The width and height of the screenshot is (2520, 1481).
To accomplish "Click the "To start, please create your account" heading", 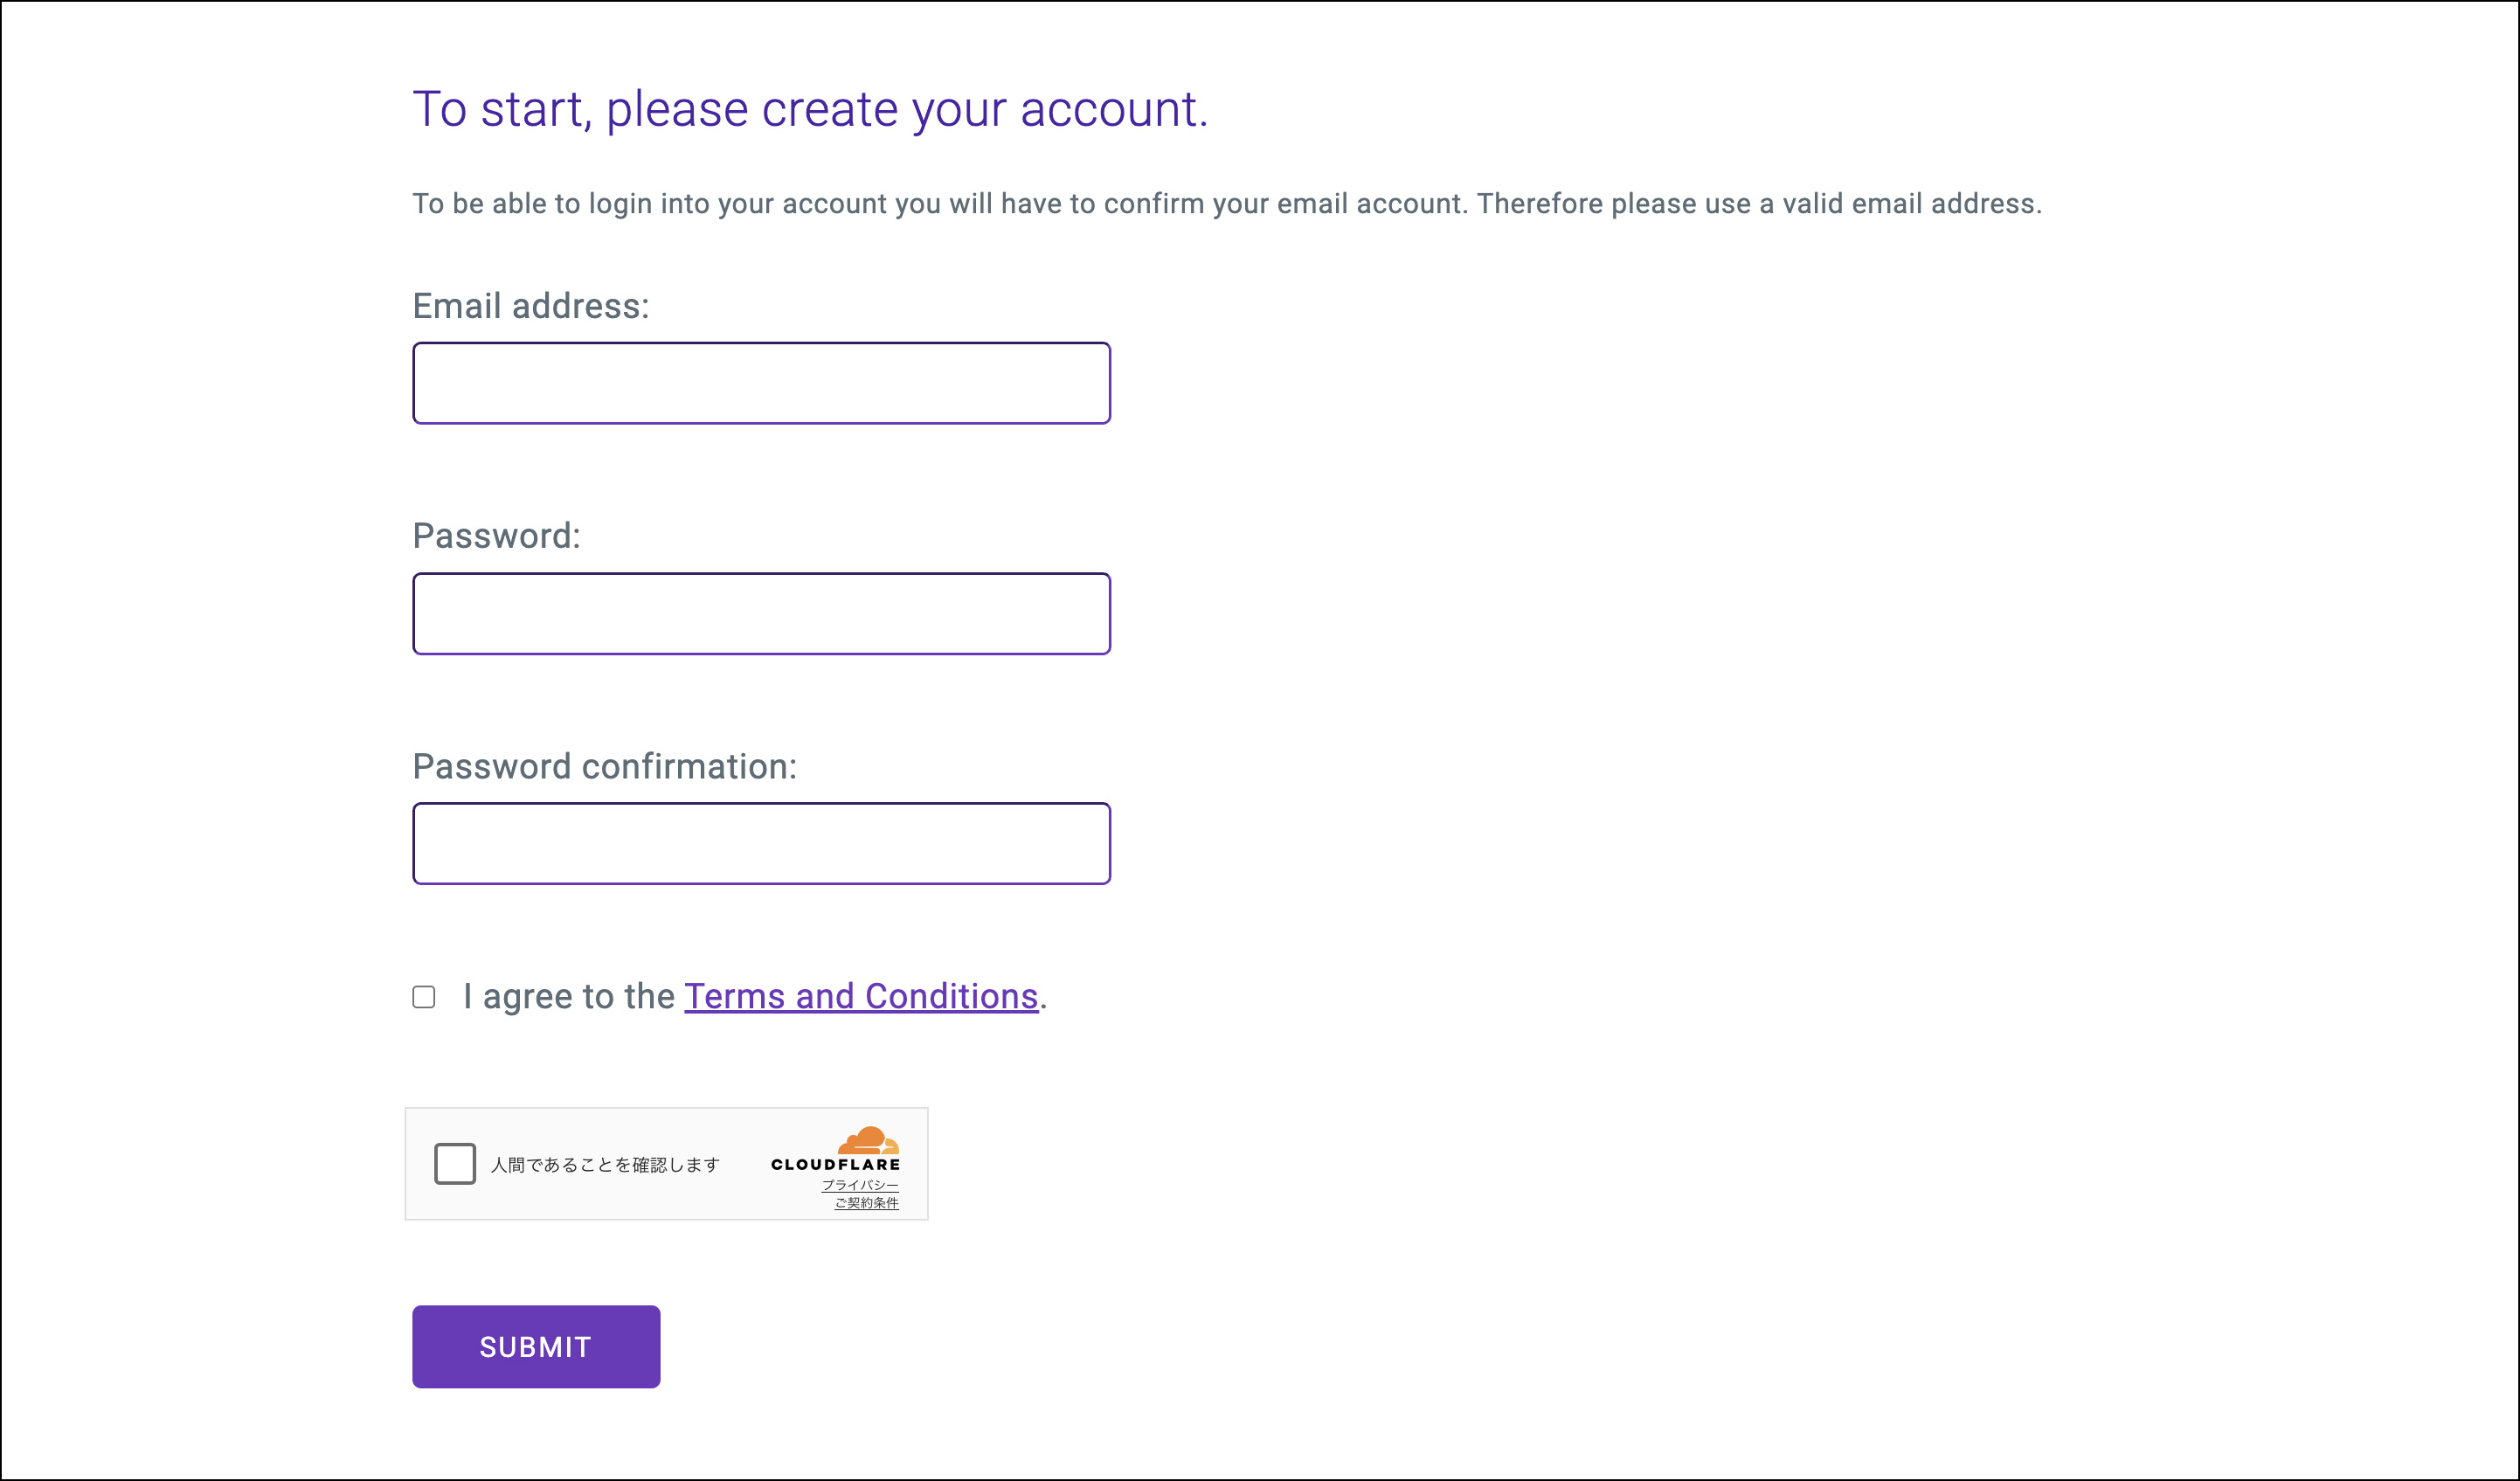I will pyautogui.click(x=810, y=109).
